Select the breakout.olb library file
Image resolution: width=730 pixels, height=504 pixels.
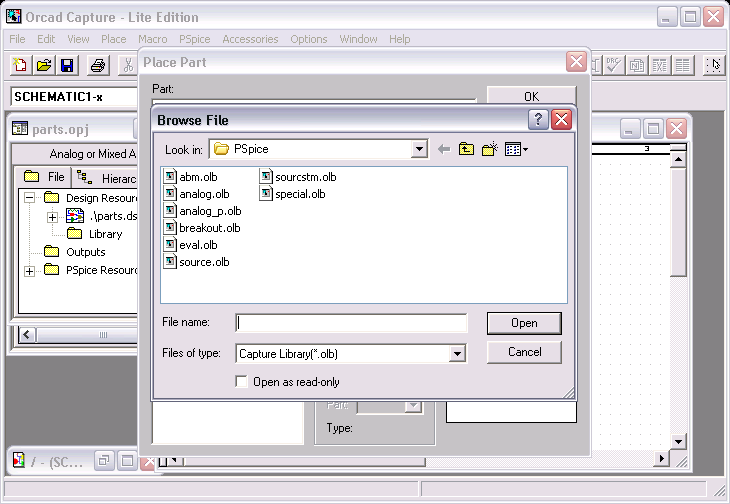pos(202,228)
